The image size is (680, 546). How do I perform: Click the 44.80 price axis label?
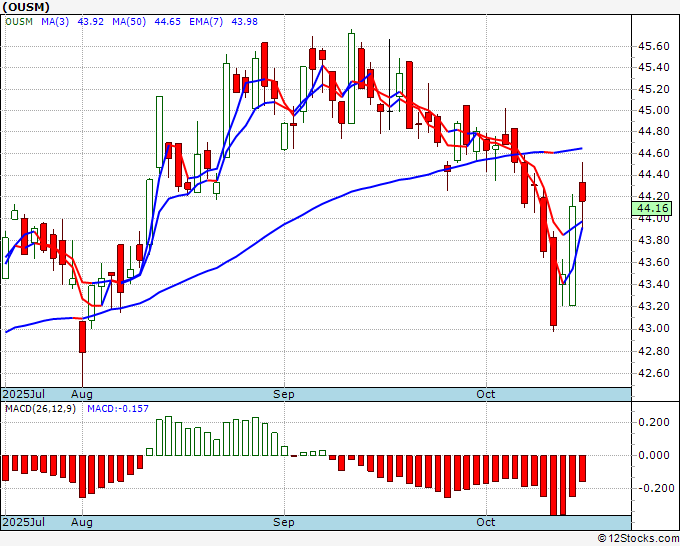click(x=653, y=131)
